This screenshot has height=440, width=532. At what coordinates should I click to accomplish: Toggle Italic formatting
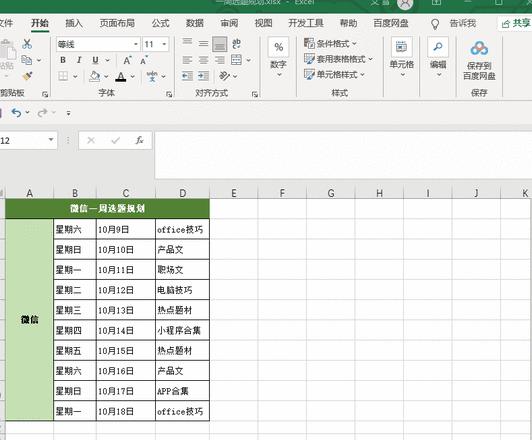point(79,60)
